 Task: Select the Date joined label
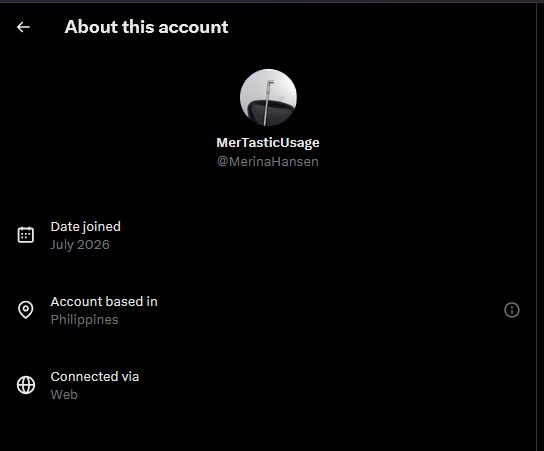pyautogui.click(x=86, y=227)
